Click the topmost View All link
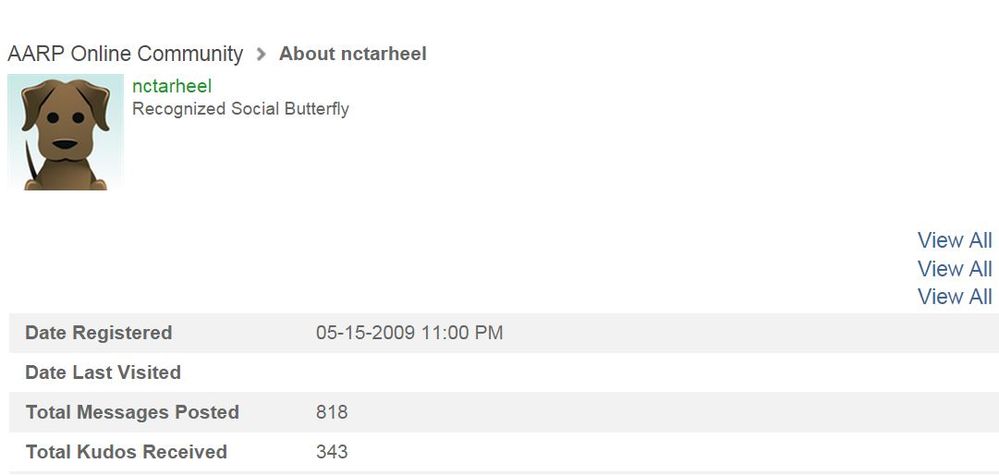This screenshot has height=476, width=999. pos(954,241)
